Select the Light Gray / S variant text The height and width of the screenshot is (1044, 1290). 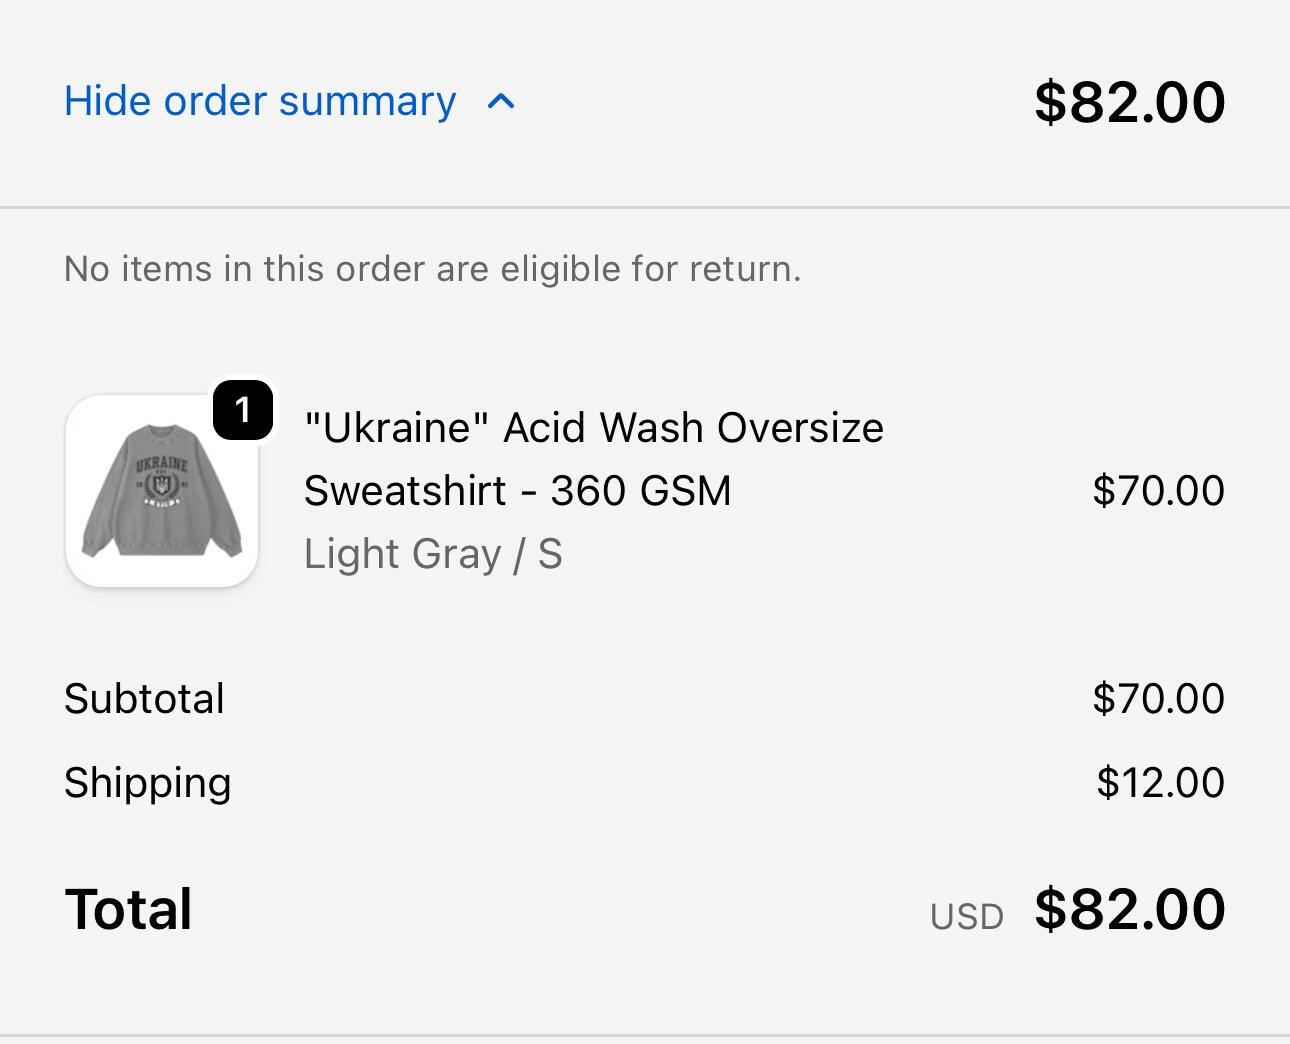pyautogui.click(x=433, y=554)
